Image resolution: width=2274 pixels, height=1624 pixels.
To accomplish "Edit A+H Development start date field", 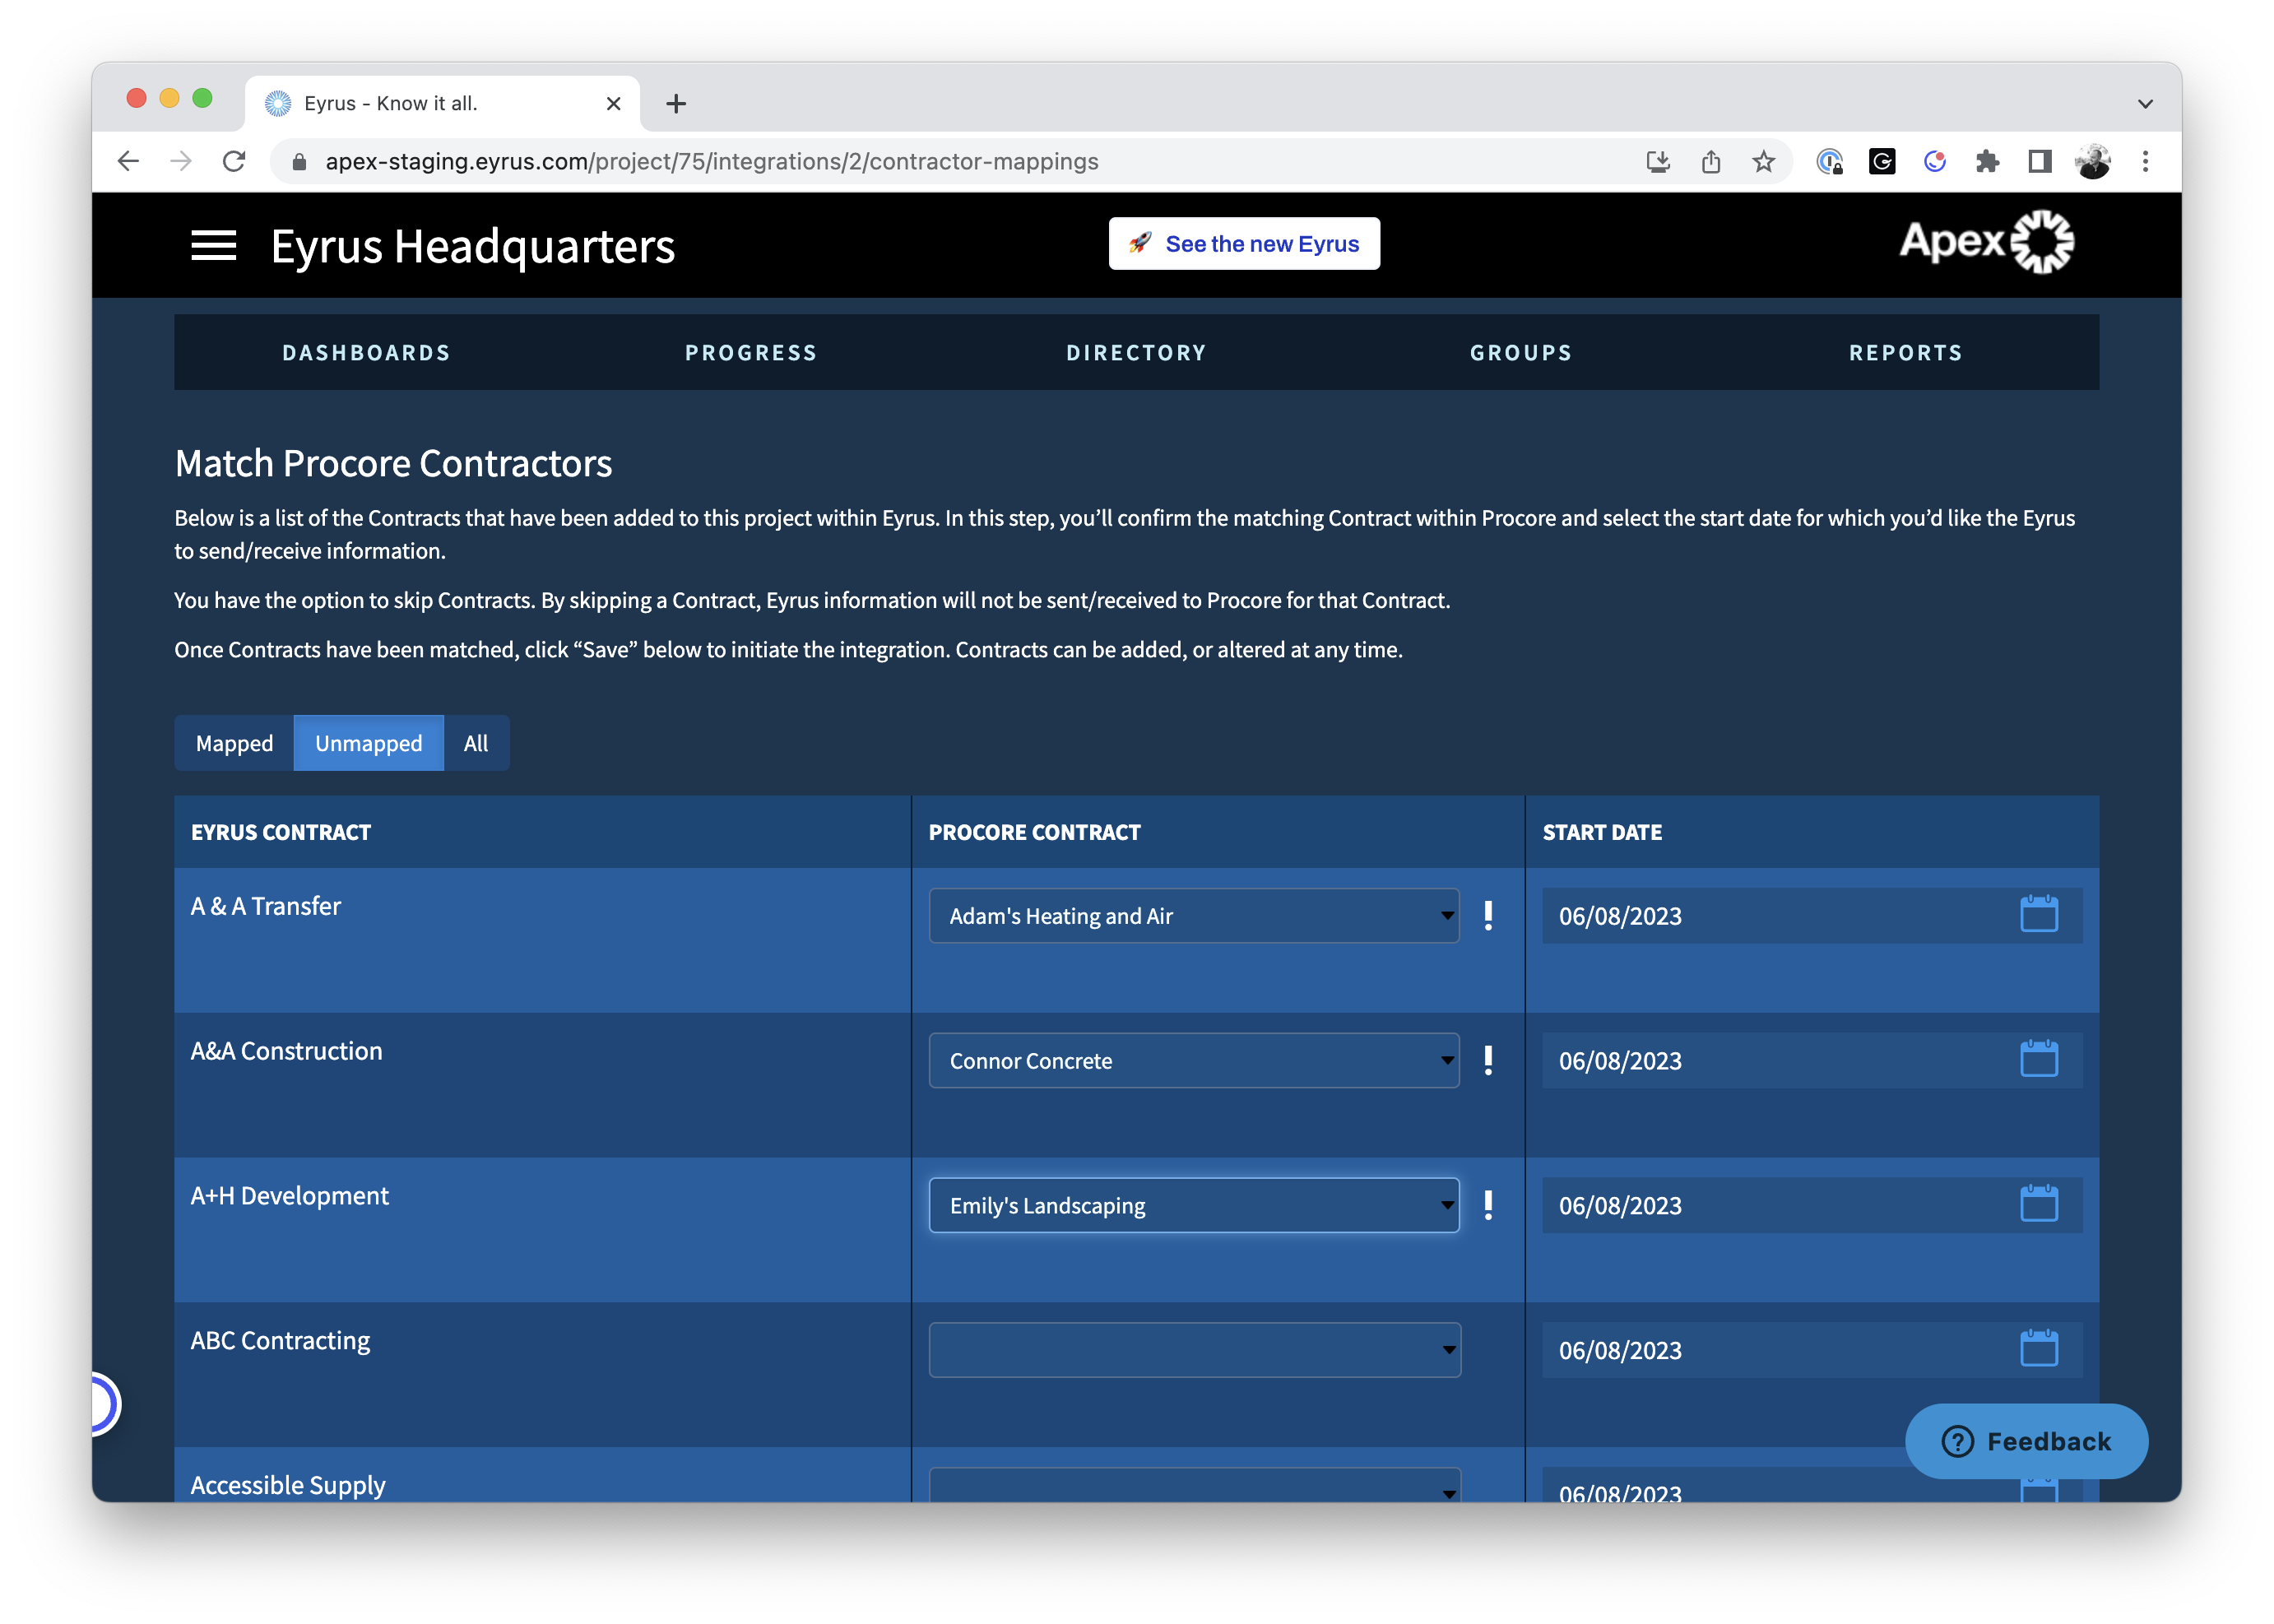I will coord(1812,1205).
